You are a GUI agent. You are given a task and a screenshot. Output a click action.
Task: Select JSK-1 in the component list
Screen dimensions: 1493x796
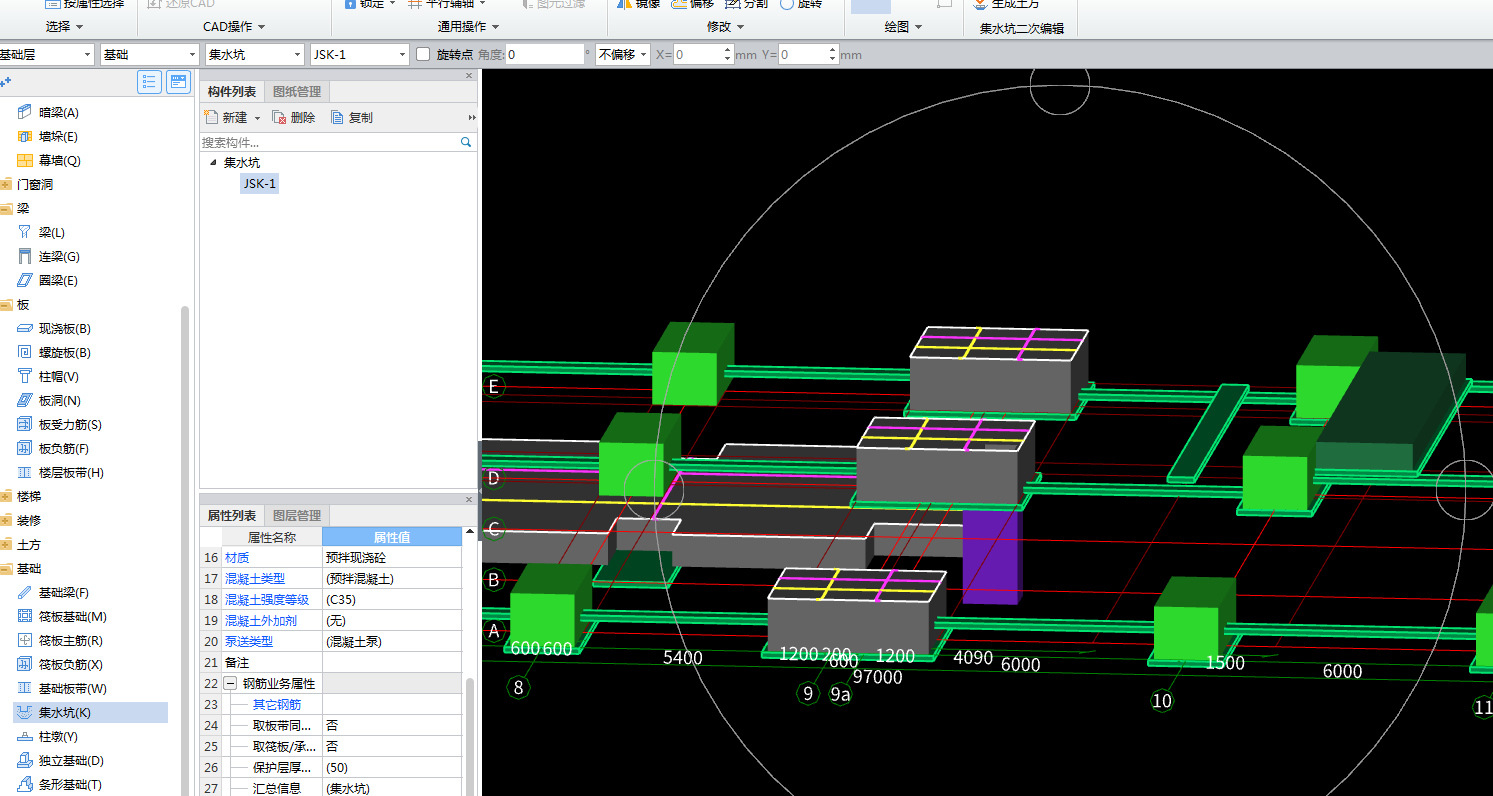(260, 183)
